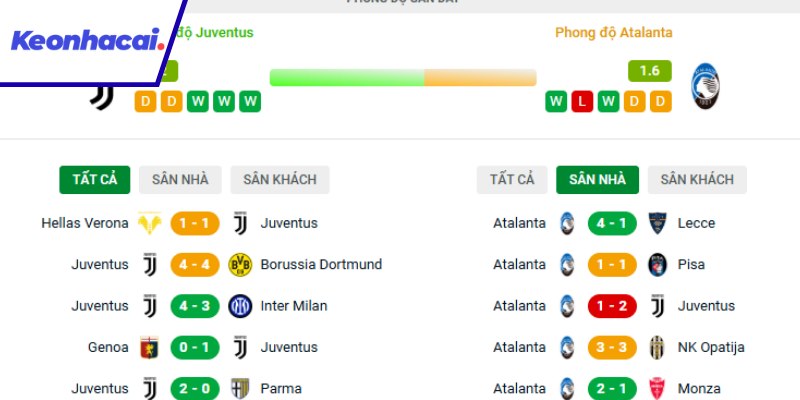Image resolution: width=800 pixels, height=400 pixels.
Task: Switch Juventus matches to 'SÂN KHÁCH'
Action: tap(280, 180)
